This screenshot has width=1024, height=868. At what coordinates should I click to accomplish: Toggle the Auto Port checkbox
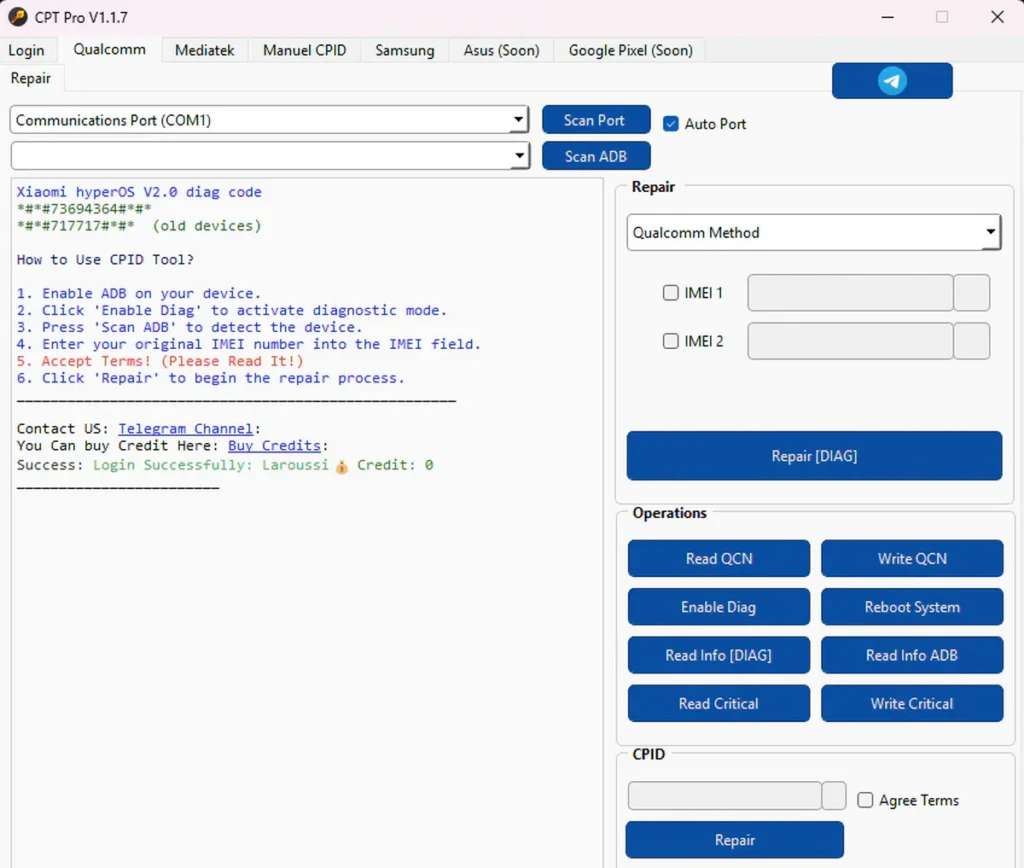(671, 123)
